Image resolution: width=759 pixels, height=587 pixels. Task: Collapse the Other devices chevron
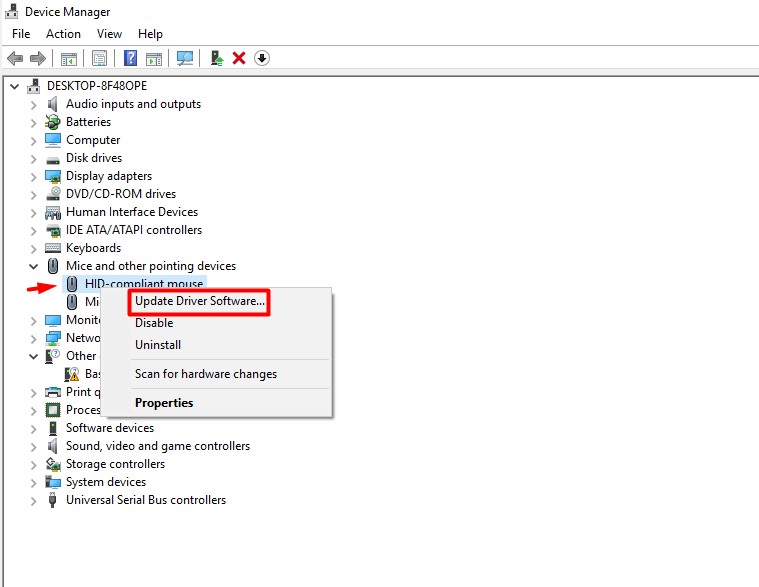33,356
